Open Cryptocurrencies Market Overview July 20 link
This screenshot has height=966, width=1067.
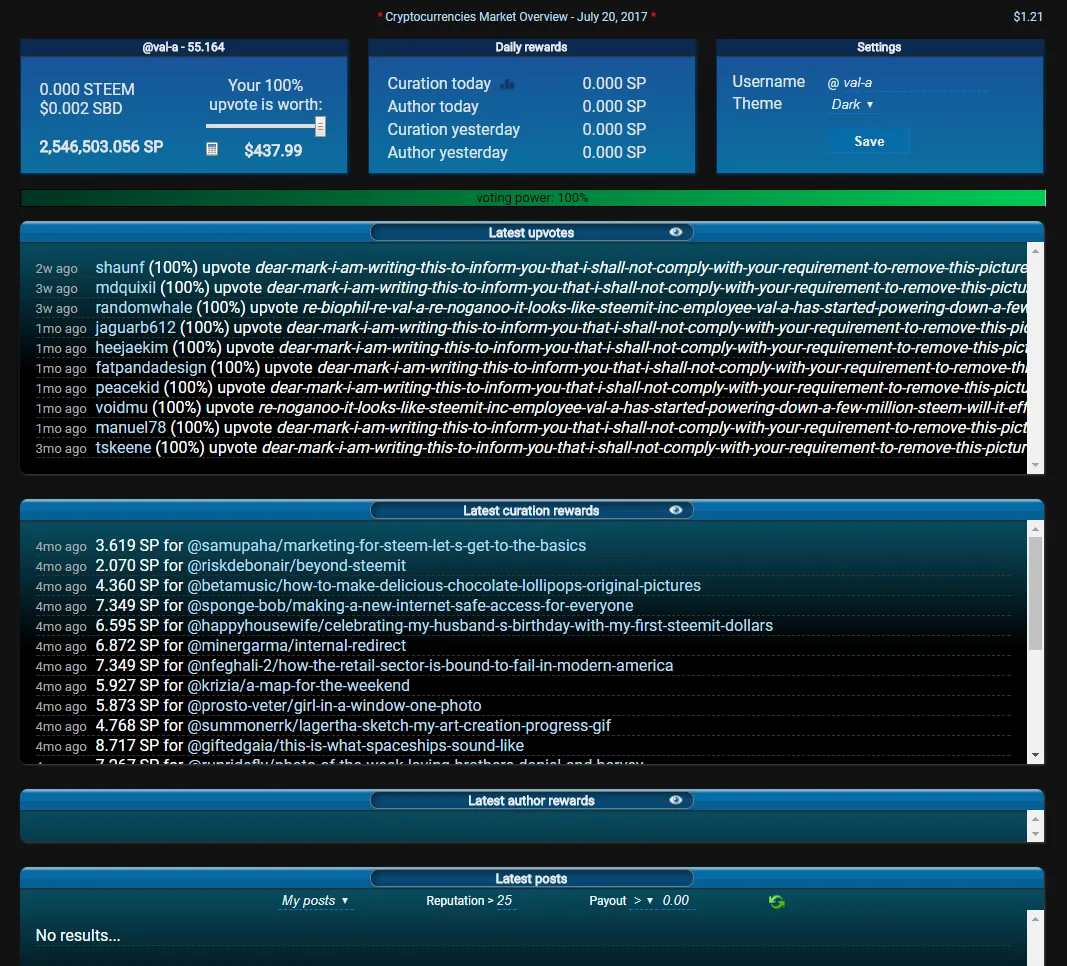coord(516,16)
